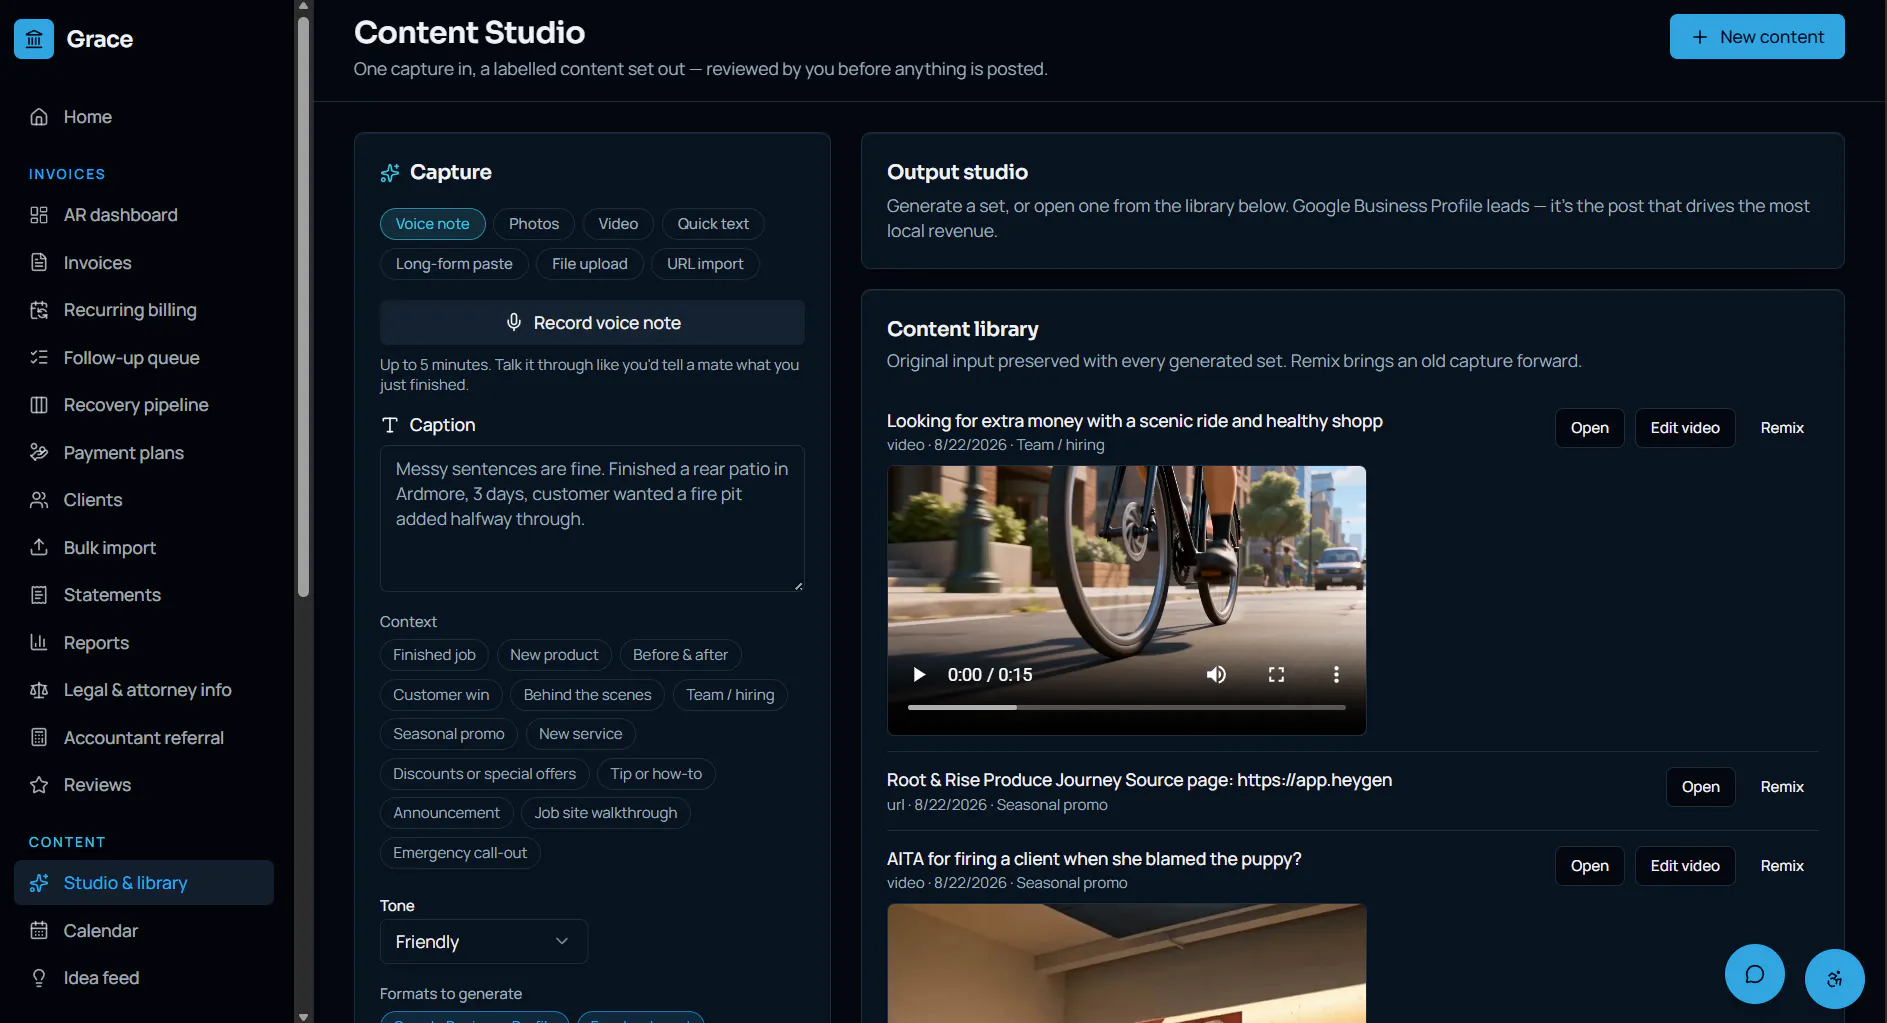Select the Long-form paste capture type
This screenshot has width=1887, height=1023.
[454, 264]
